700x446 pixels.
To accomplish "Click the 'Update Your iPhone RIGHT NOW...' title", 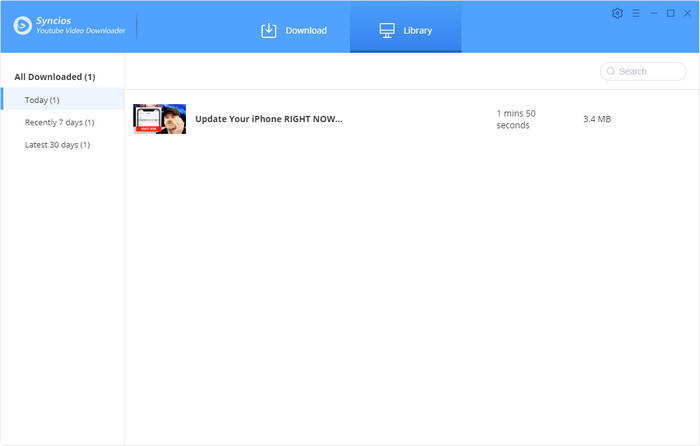I will (x=268, y=119).
